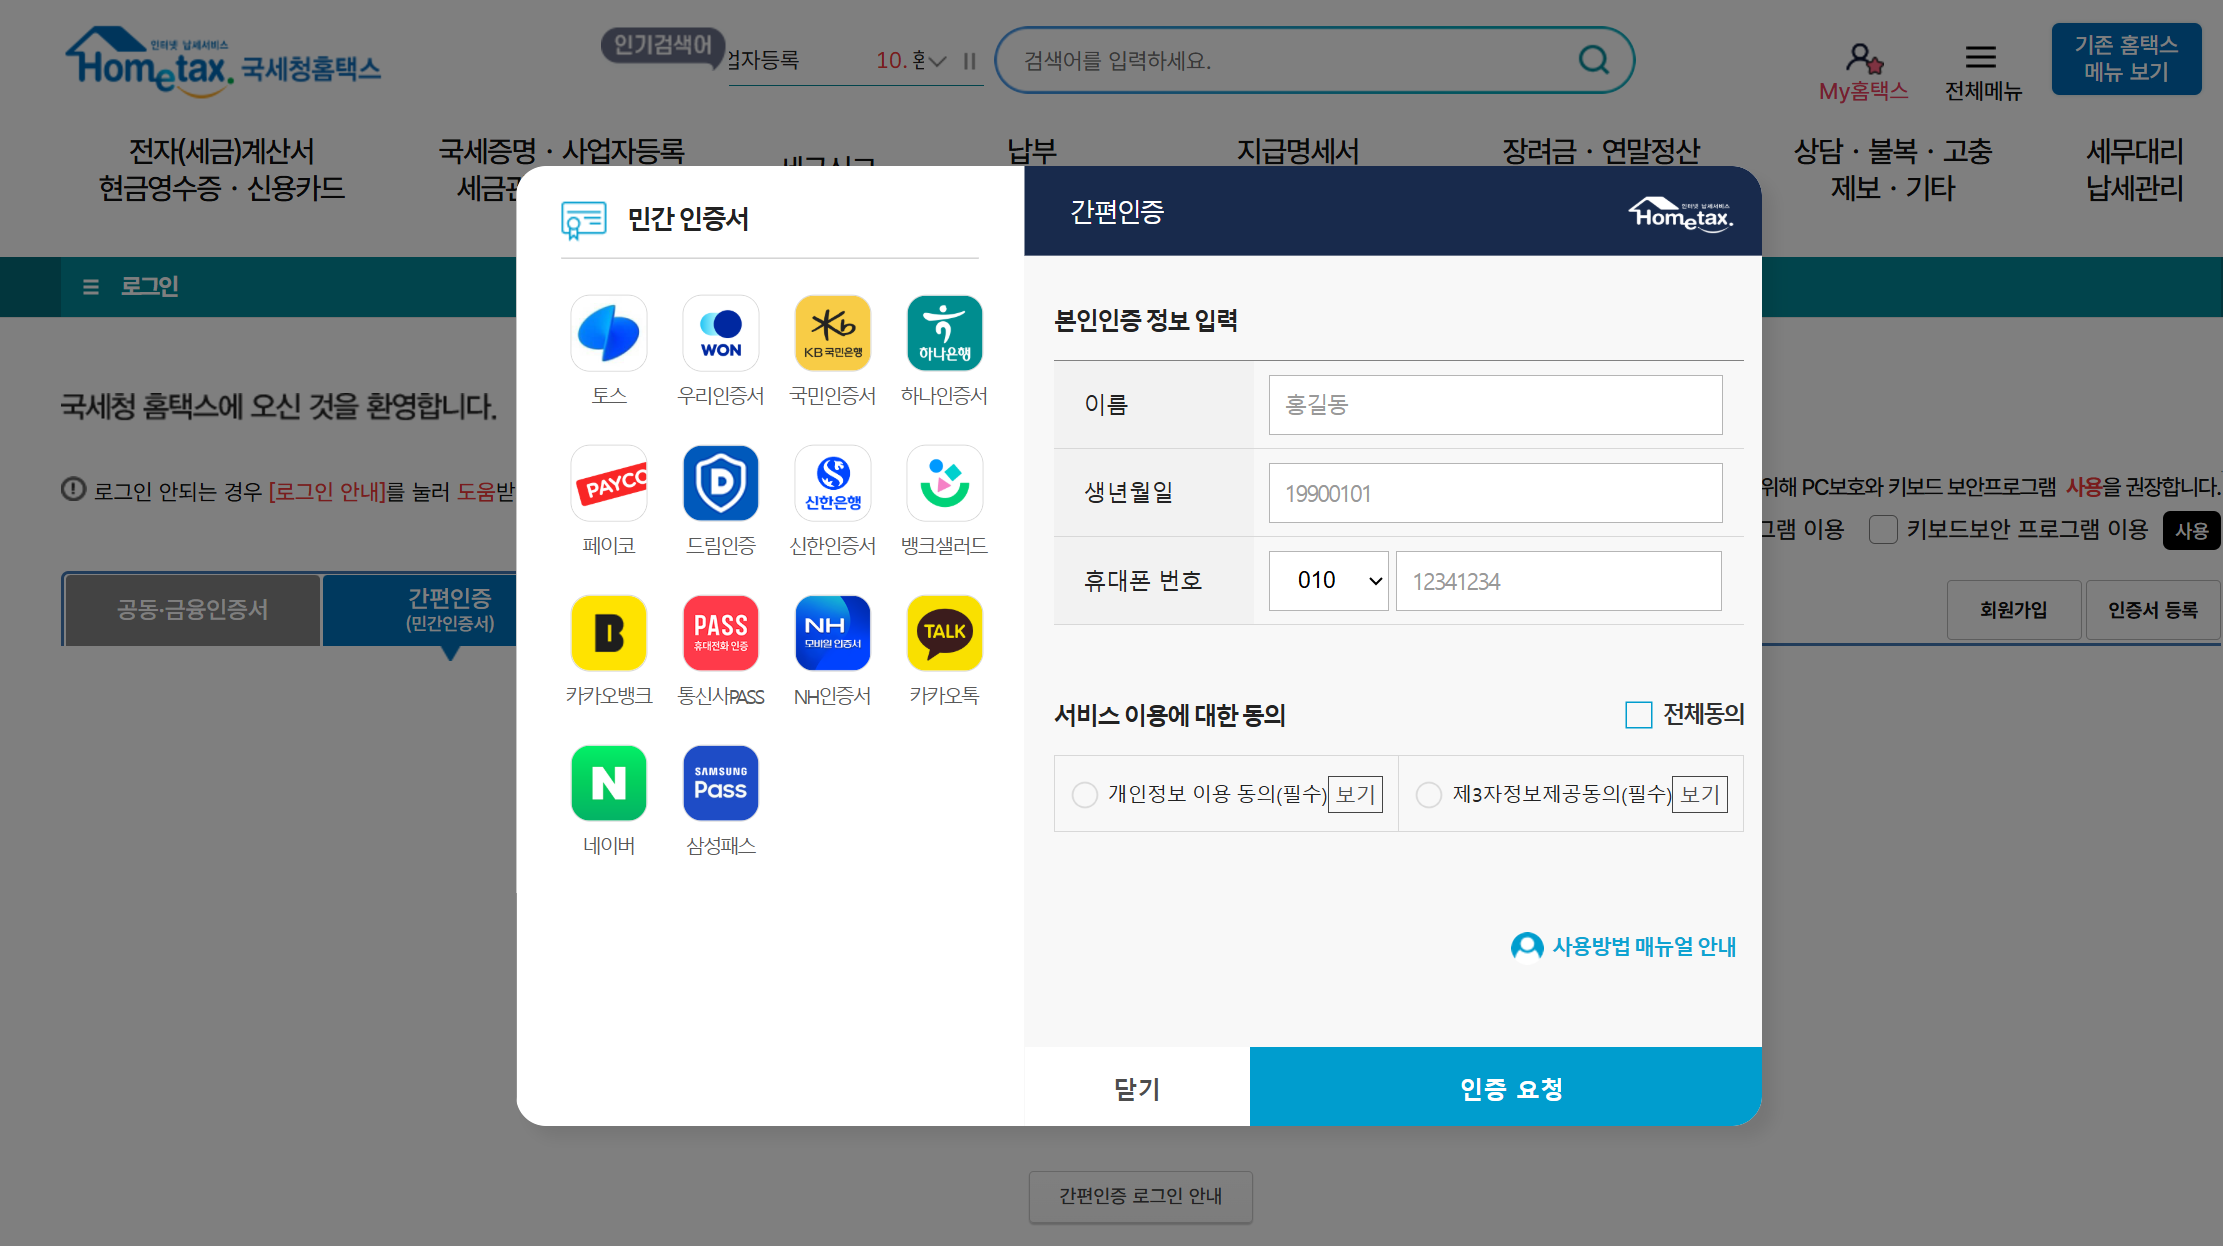This screenshot has width=2223, height=1246.
Task: Select the PAYCO authentication icon
Action: (x=608, y=484)
